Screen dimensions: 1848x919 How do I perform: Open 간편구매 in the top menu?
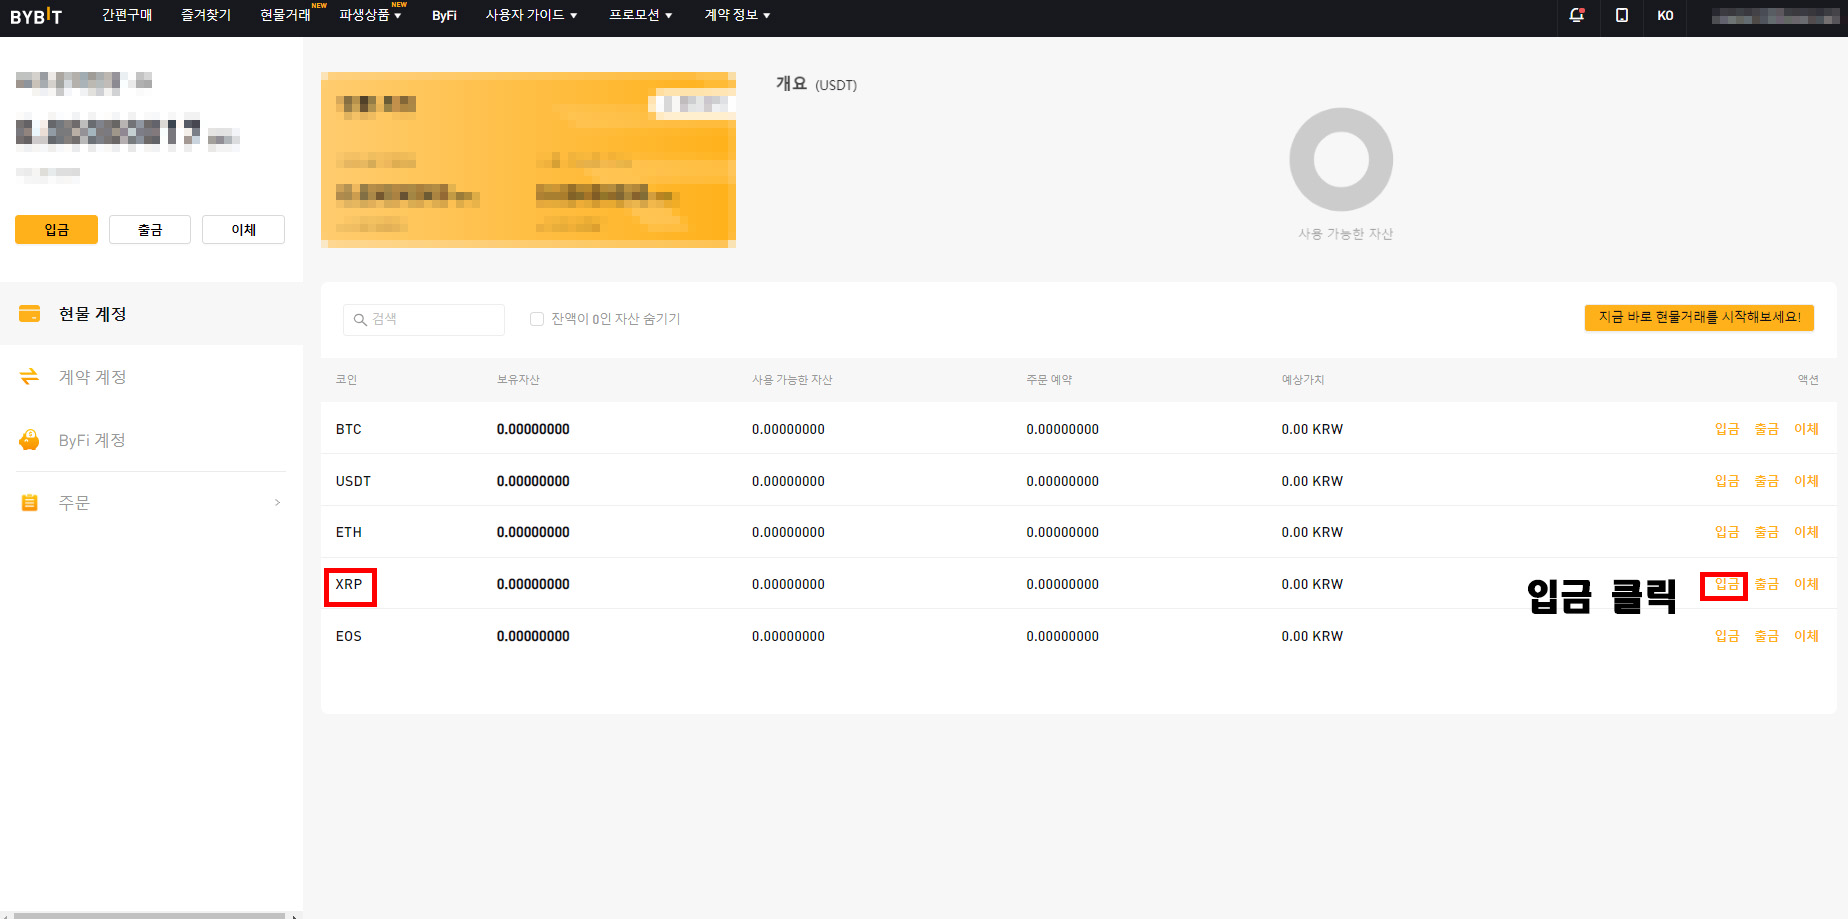point(127,15)
